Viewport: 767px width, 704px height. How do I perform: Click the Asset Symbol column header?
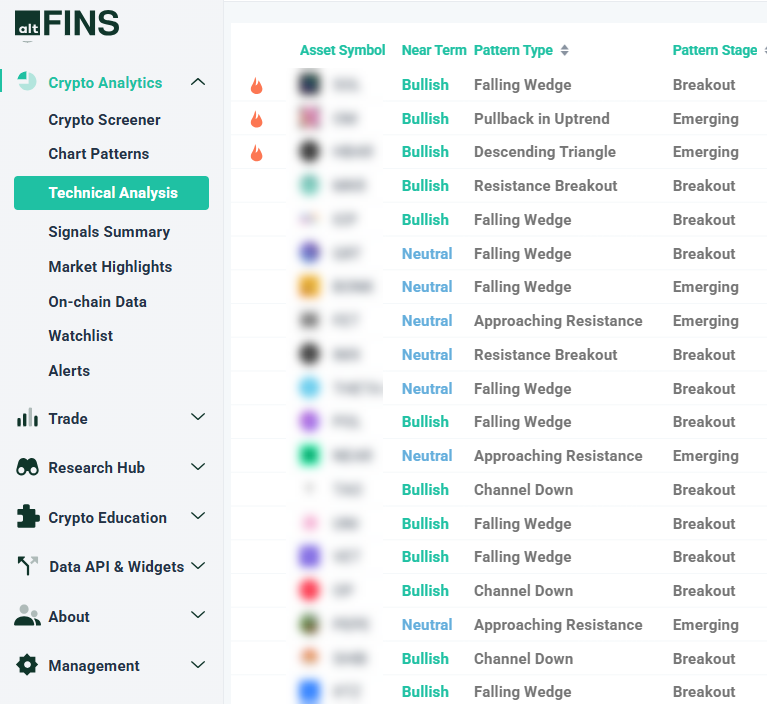342,51
